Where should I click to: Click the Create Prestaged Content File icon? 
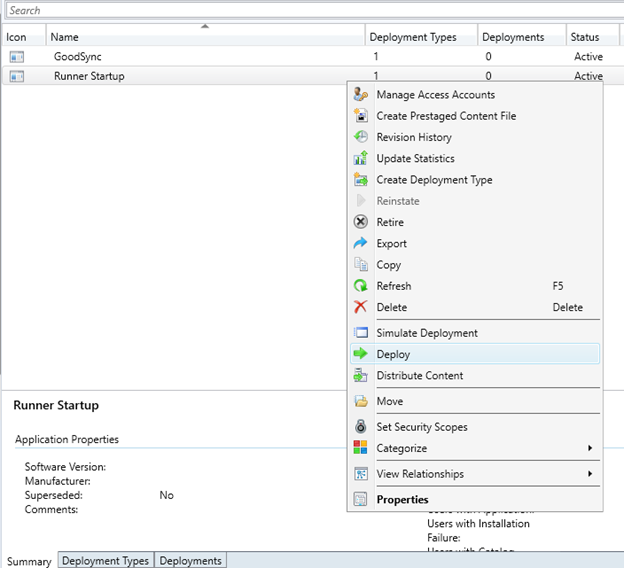[x=361, y=116]
